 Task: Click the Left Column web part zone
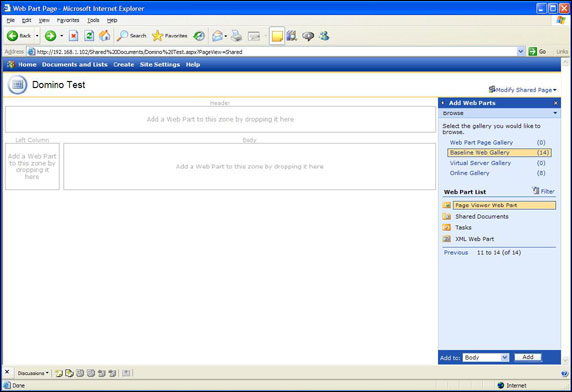[x=32, y=167]
